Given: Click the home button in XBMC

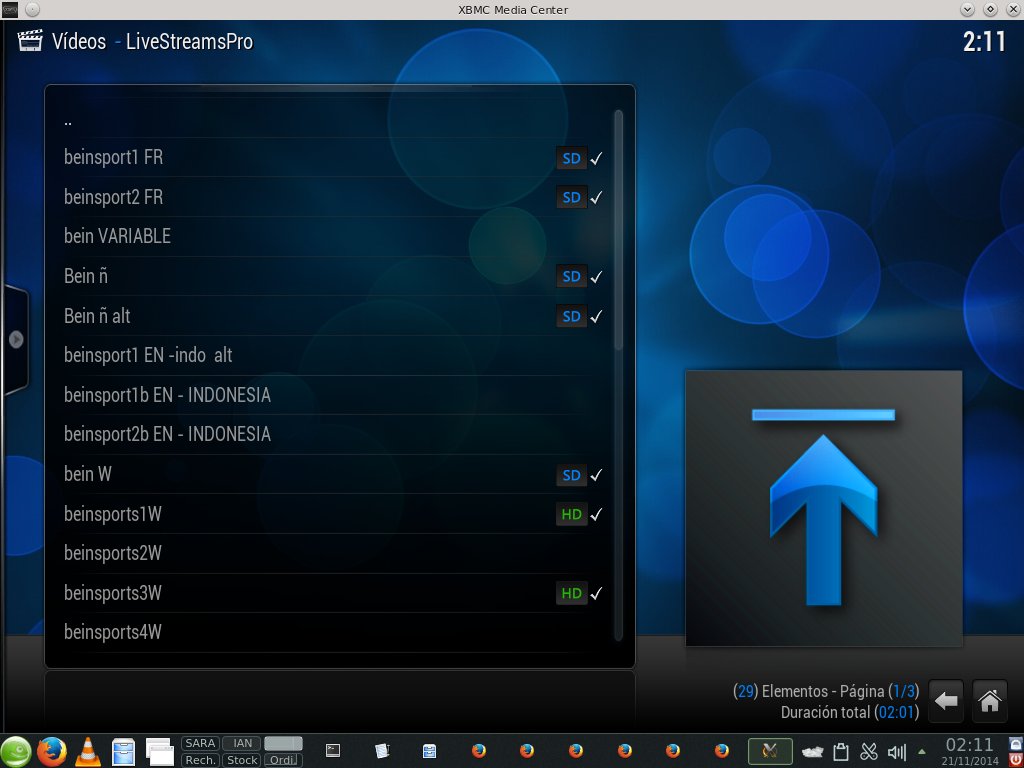Looking at the screenshot, I should [989, 701].
